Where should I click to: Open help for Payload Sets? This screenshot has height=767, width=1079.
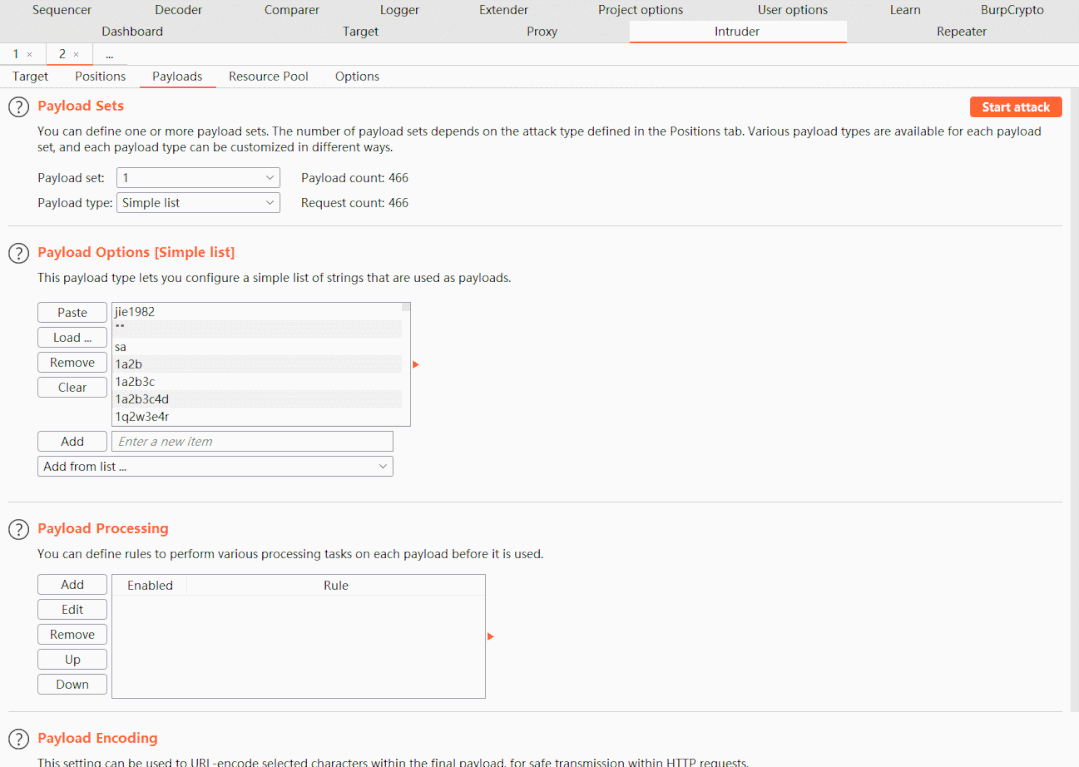(19, 107)
